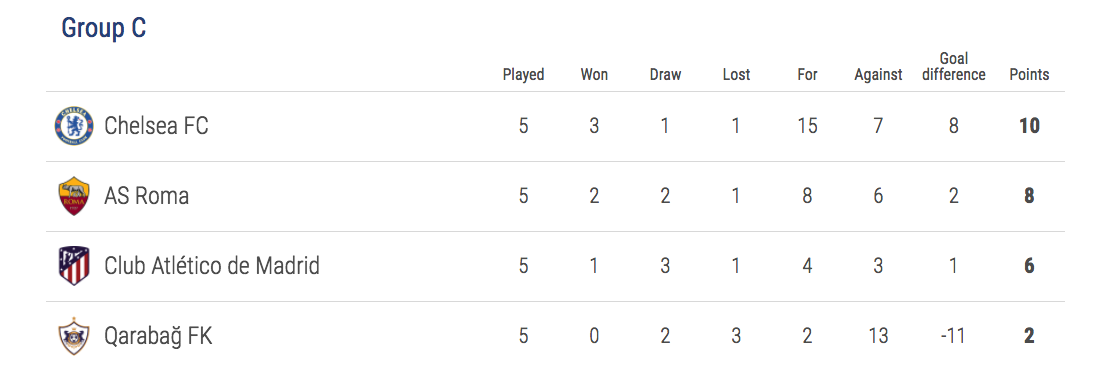
Task: Open Club Atlético de Madrid team link
Action: 212,266
